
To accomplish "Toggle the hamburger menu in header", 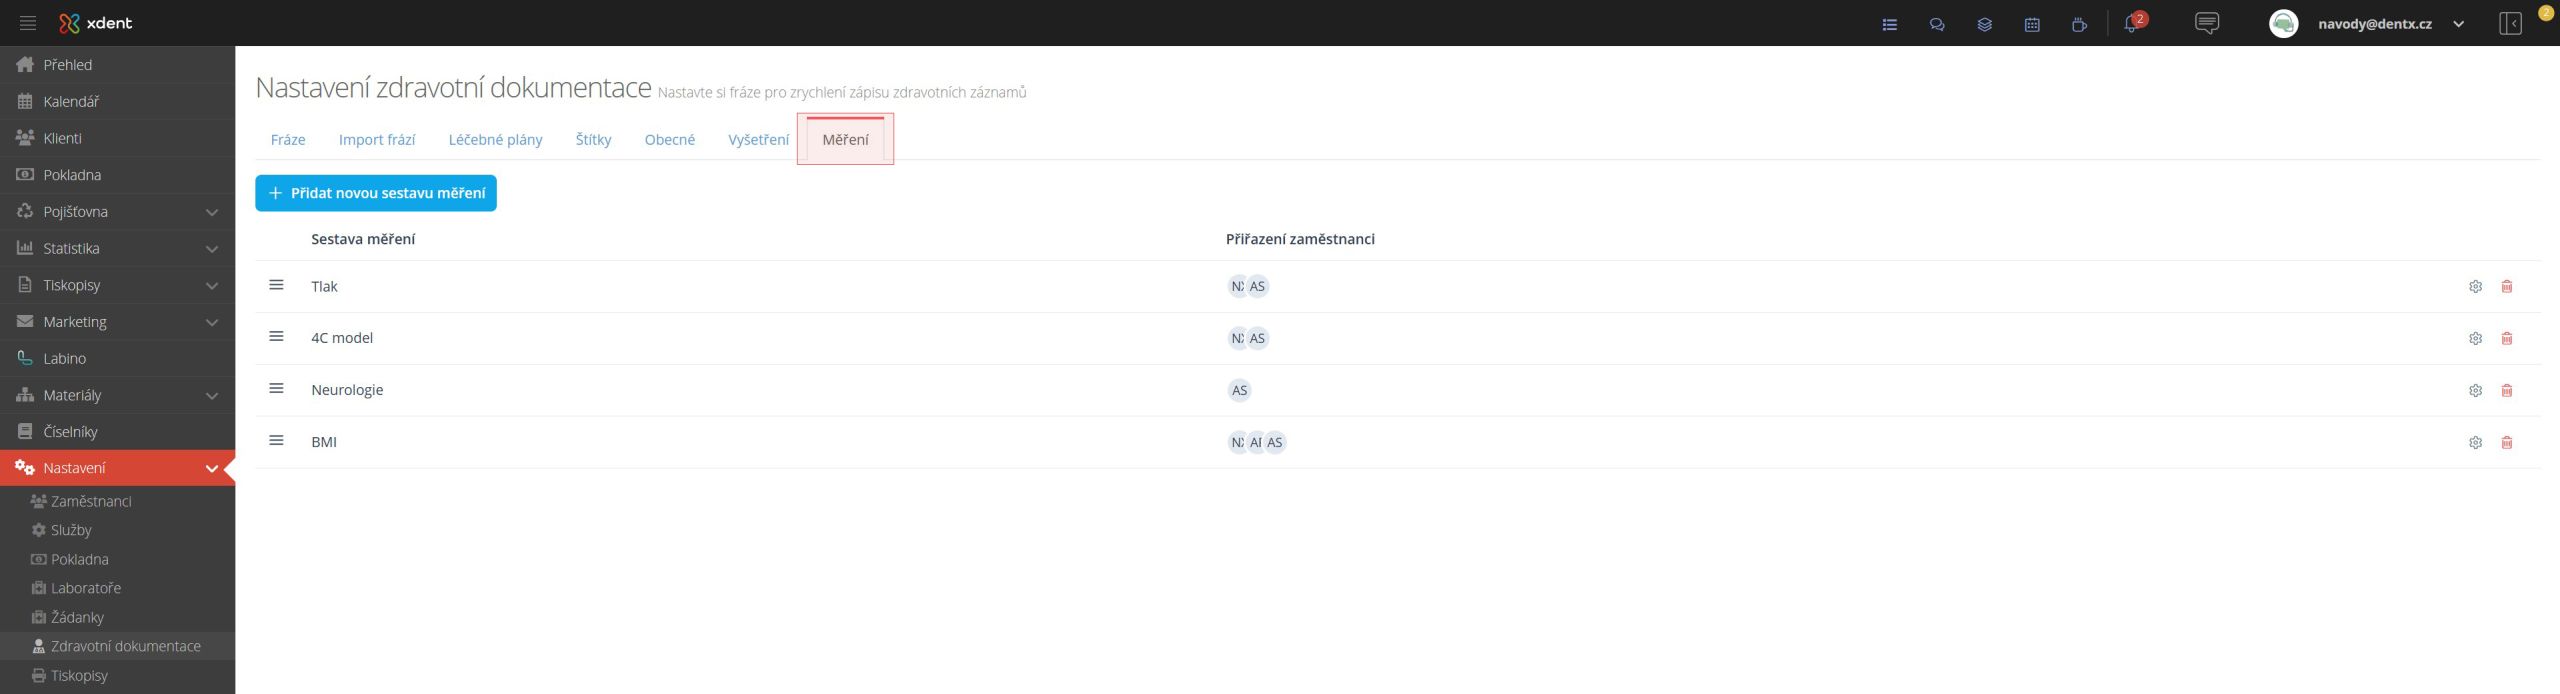I will pyautogui.click(x=28, y=23).
